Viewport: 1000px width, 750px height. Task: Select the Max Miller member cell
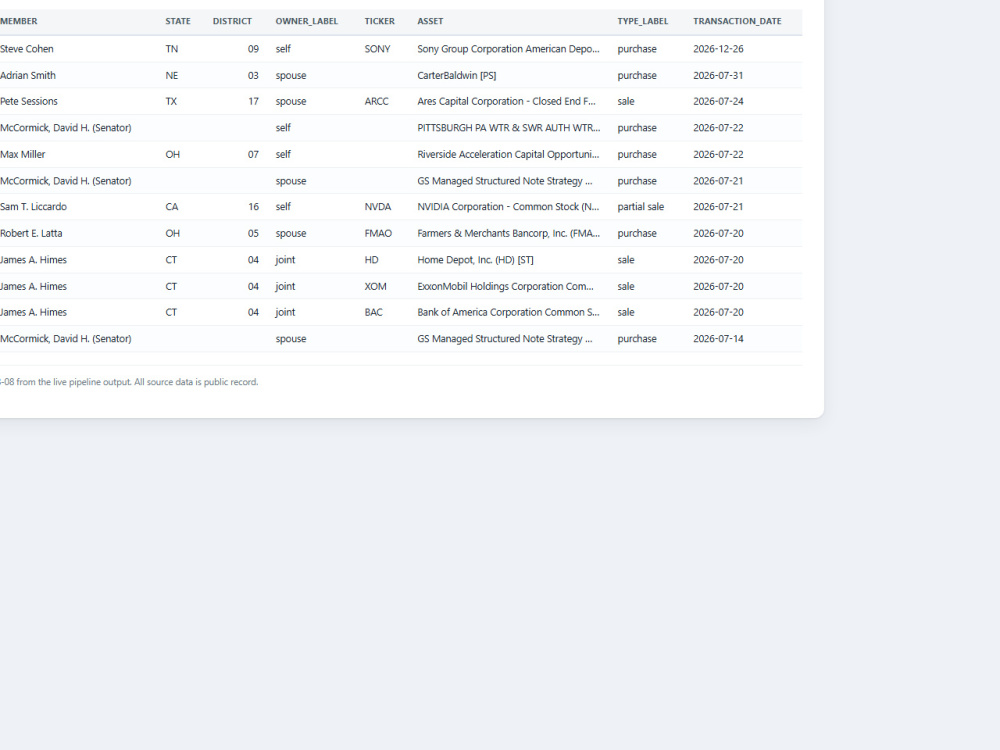coord(23,154)
